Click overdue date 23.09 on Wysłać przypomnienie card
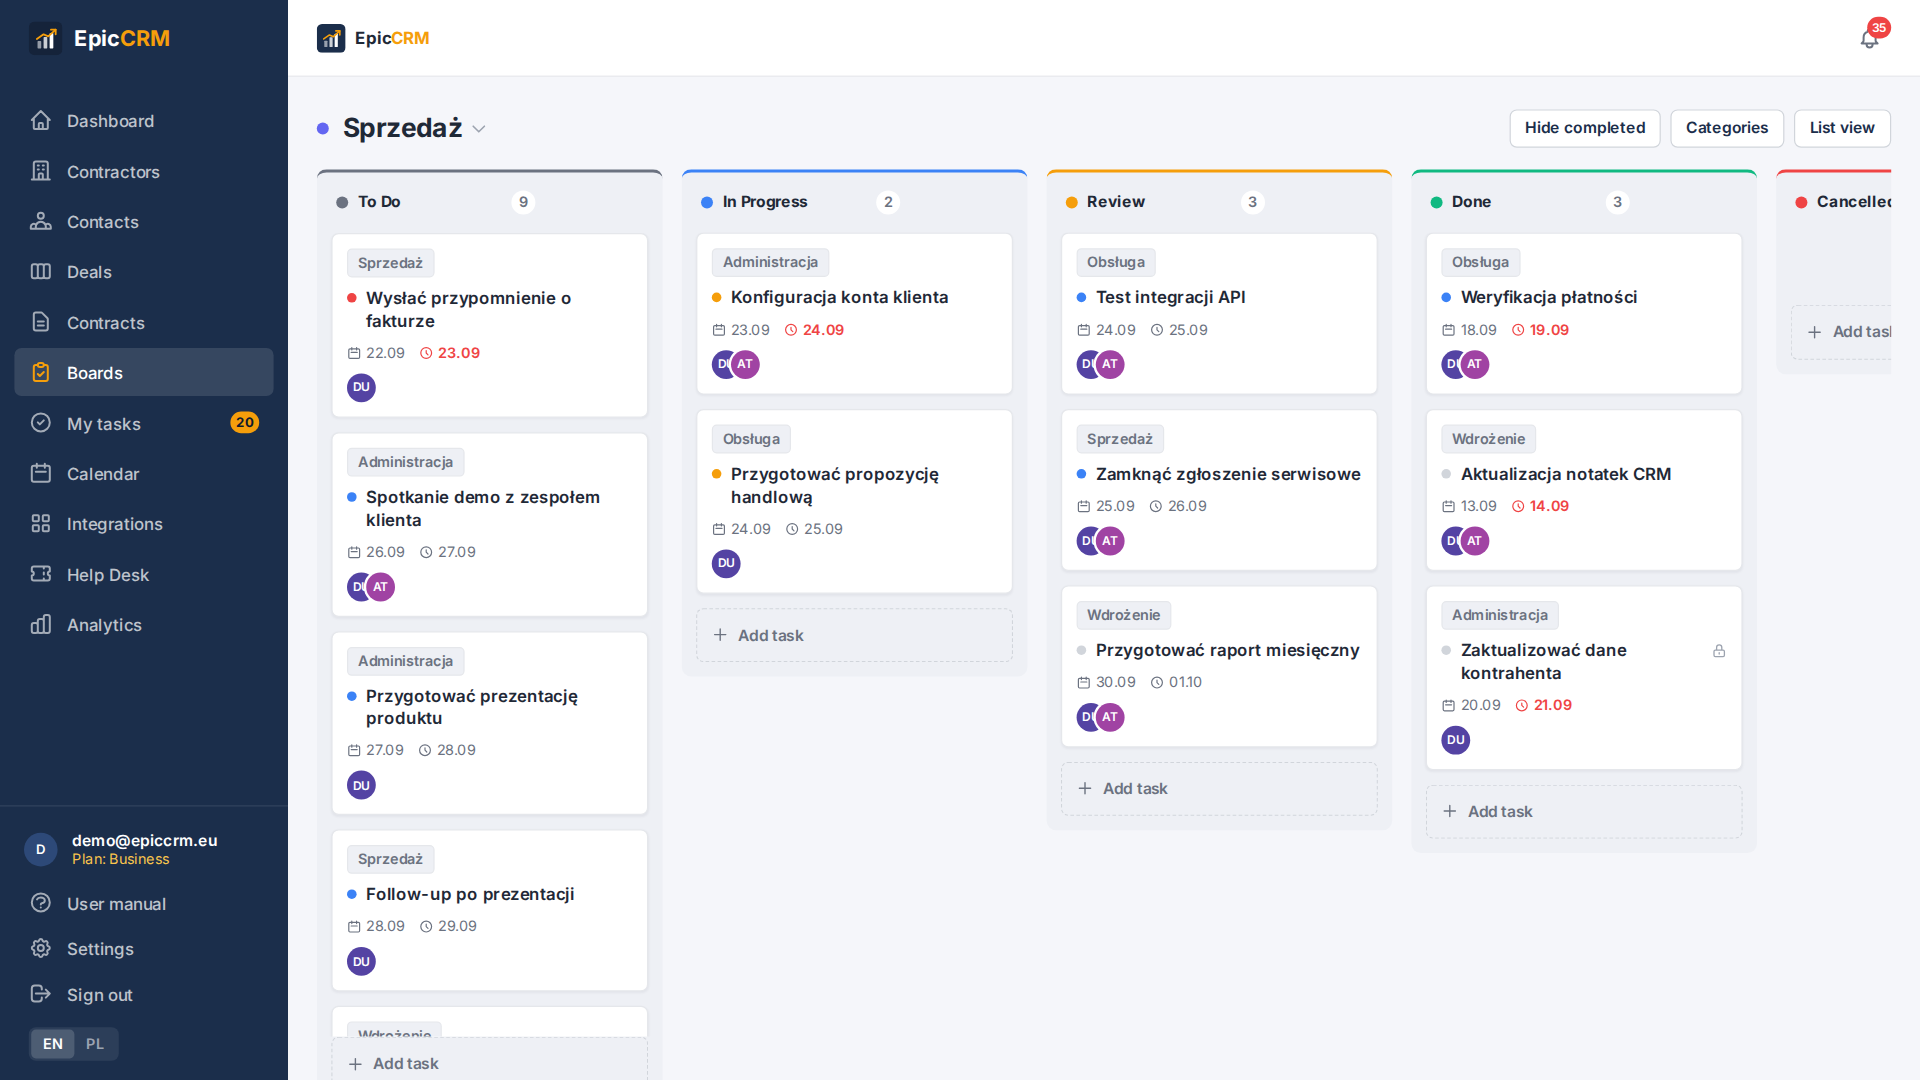 pyautogui.click(x=450, y=353)
